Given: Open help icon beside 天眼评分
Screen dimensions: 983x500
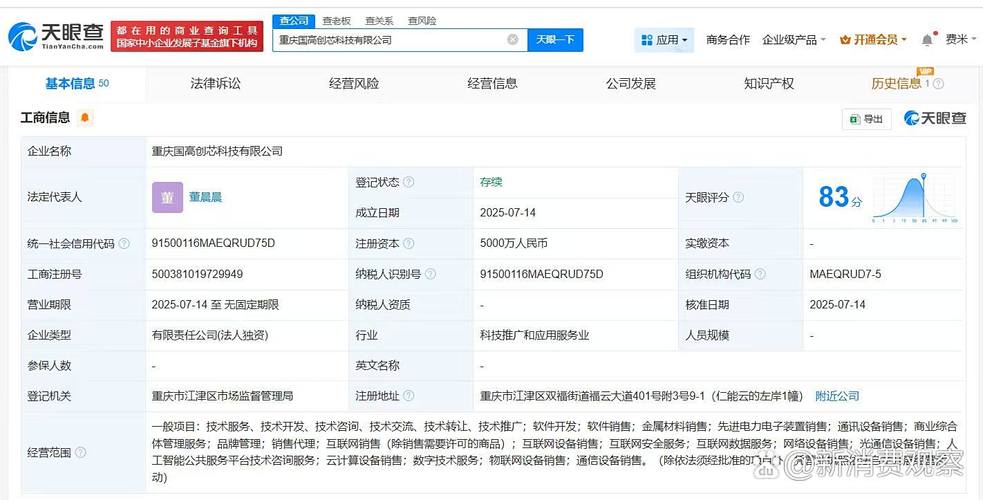Looking at the screenshot, I should point(739,197).
